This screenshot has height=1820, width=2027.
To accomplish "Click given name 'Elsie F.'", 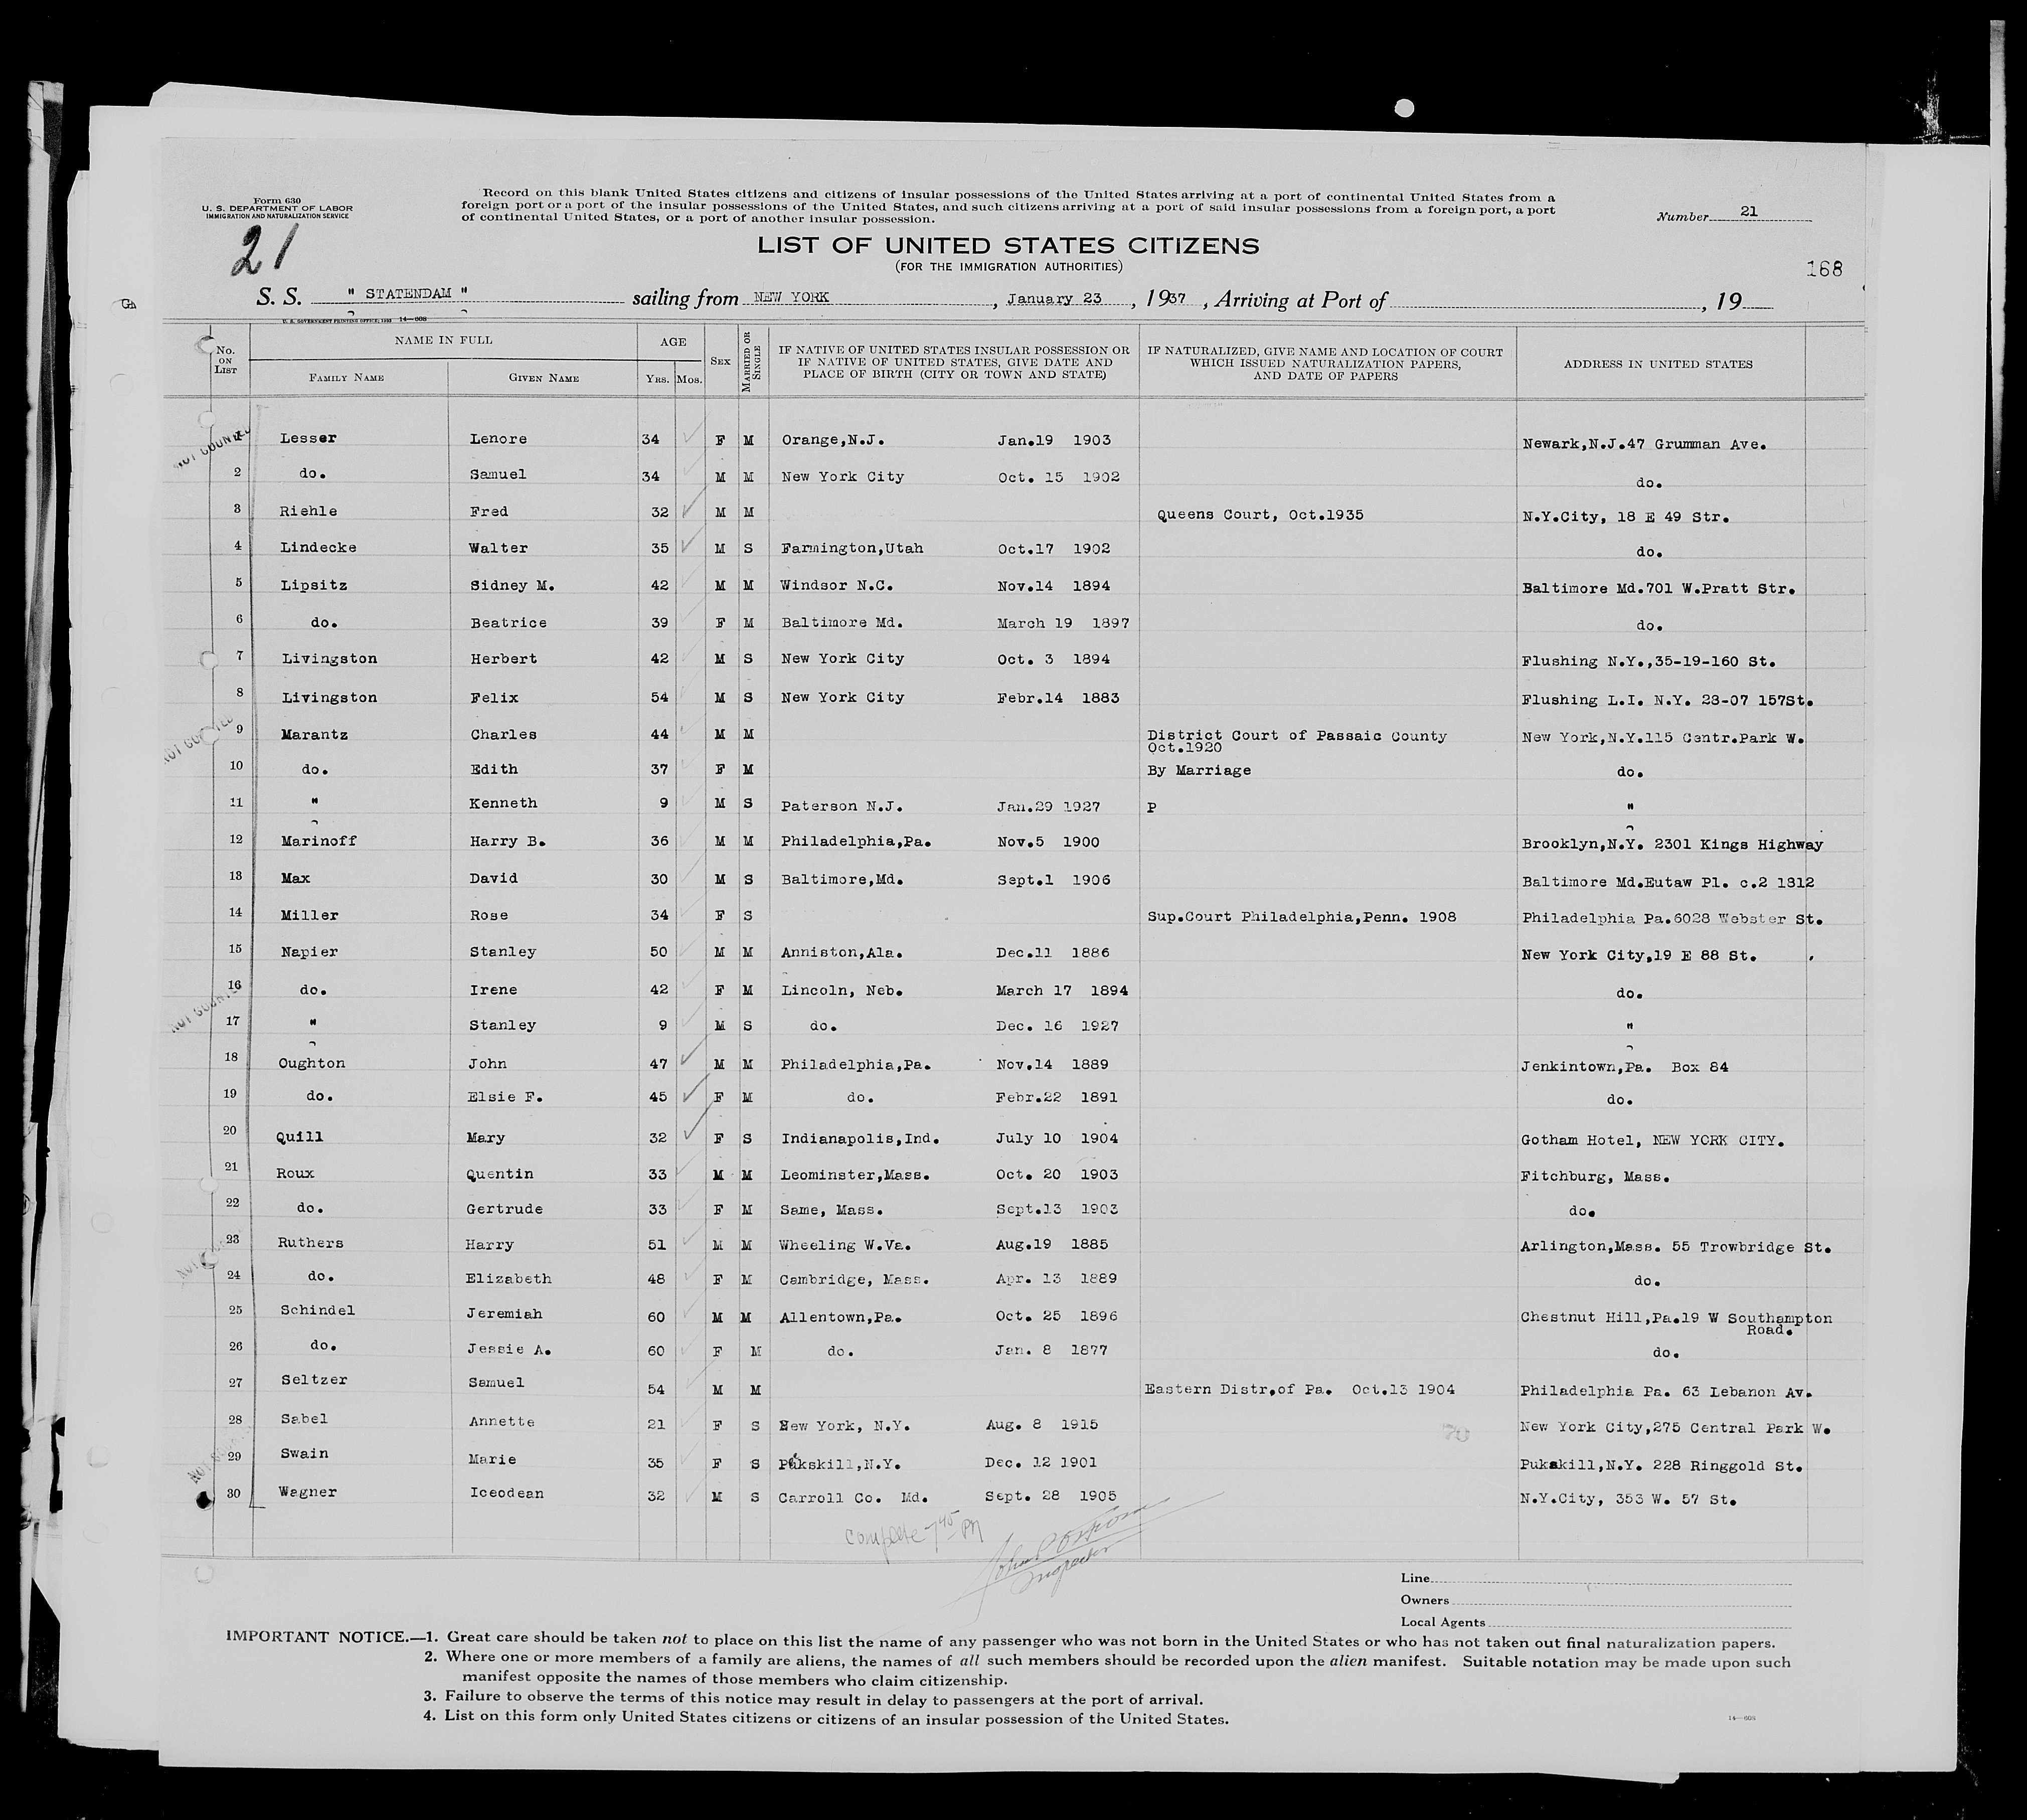I will click(x=506, y=1096).
